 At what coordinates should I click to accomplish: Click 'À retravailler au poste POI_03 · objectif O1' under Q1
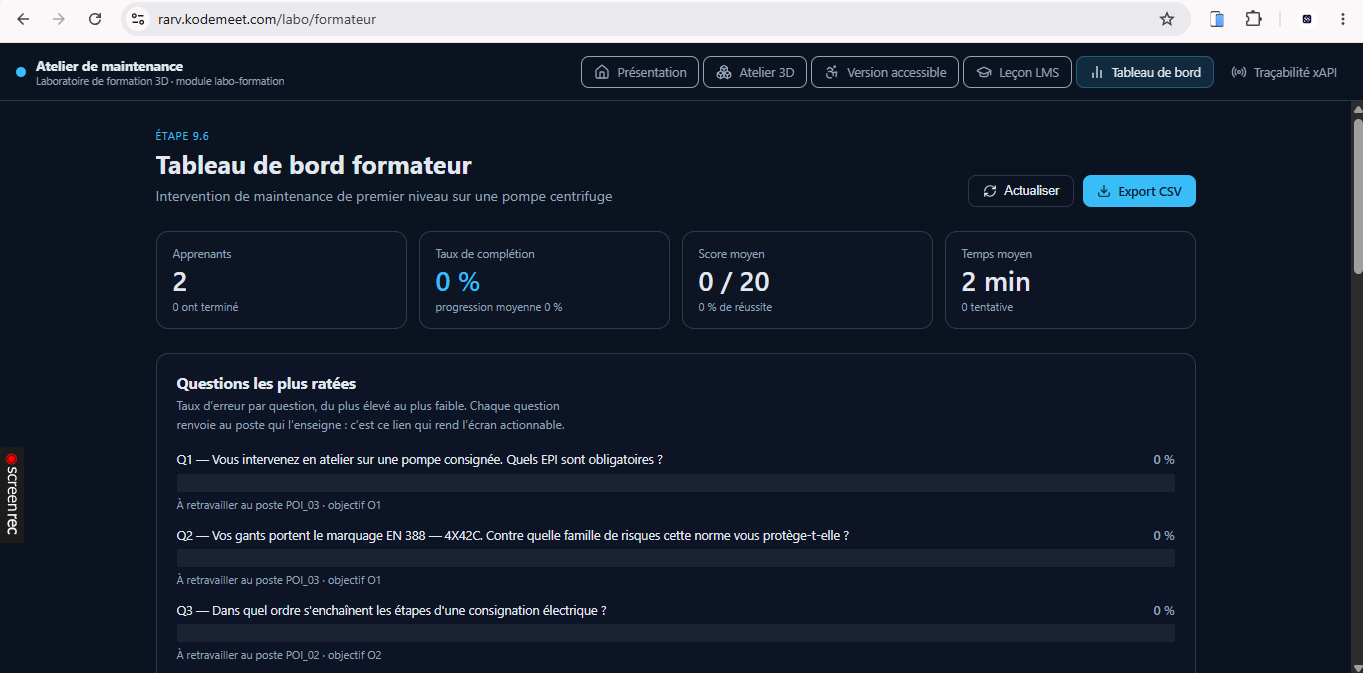pyautogui.click(x=278, y=505)
